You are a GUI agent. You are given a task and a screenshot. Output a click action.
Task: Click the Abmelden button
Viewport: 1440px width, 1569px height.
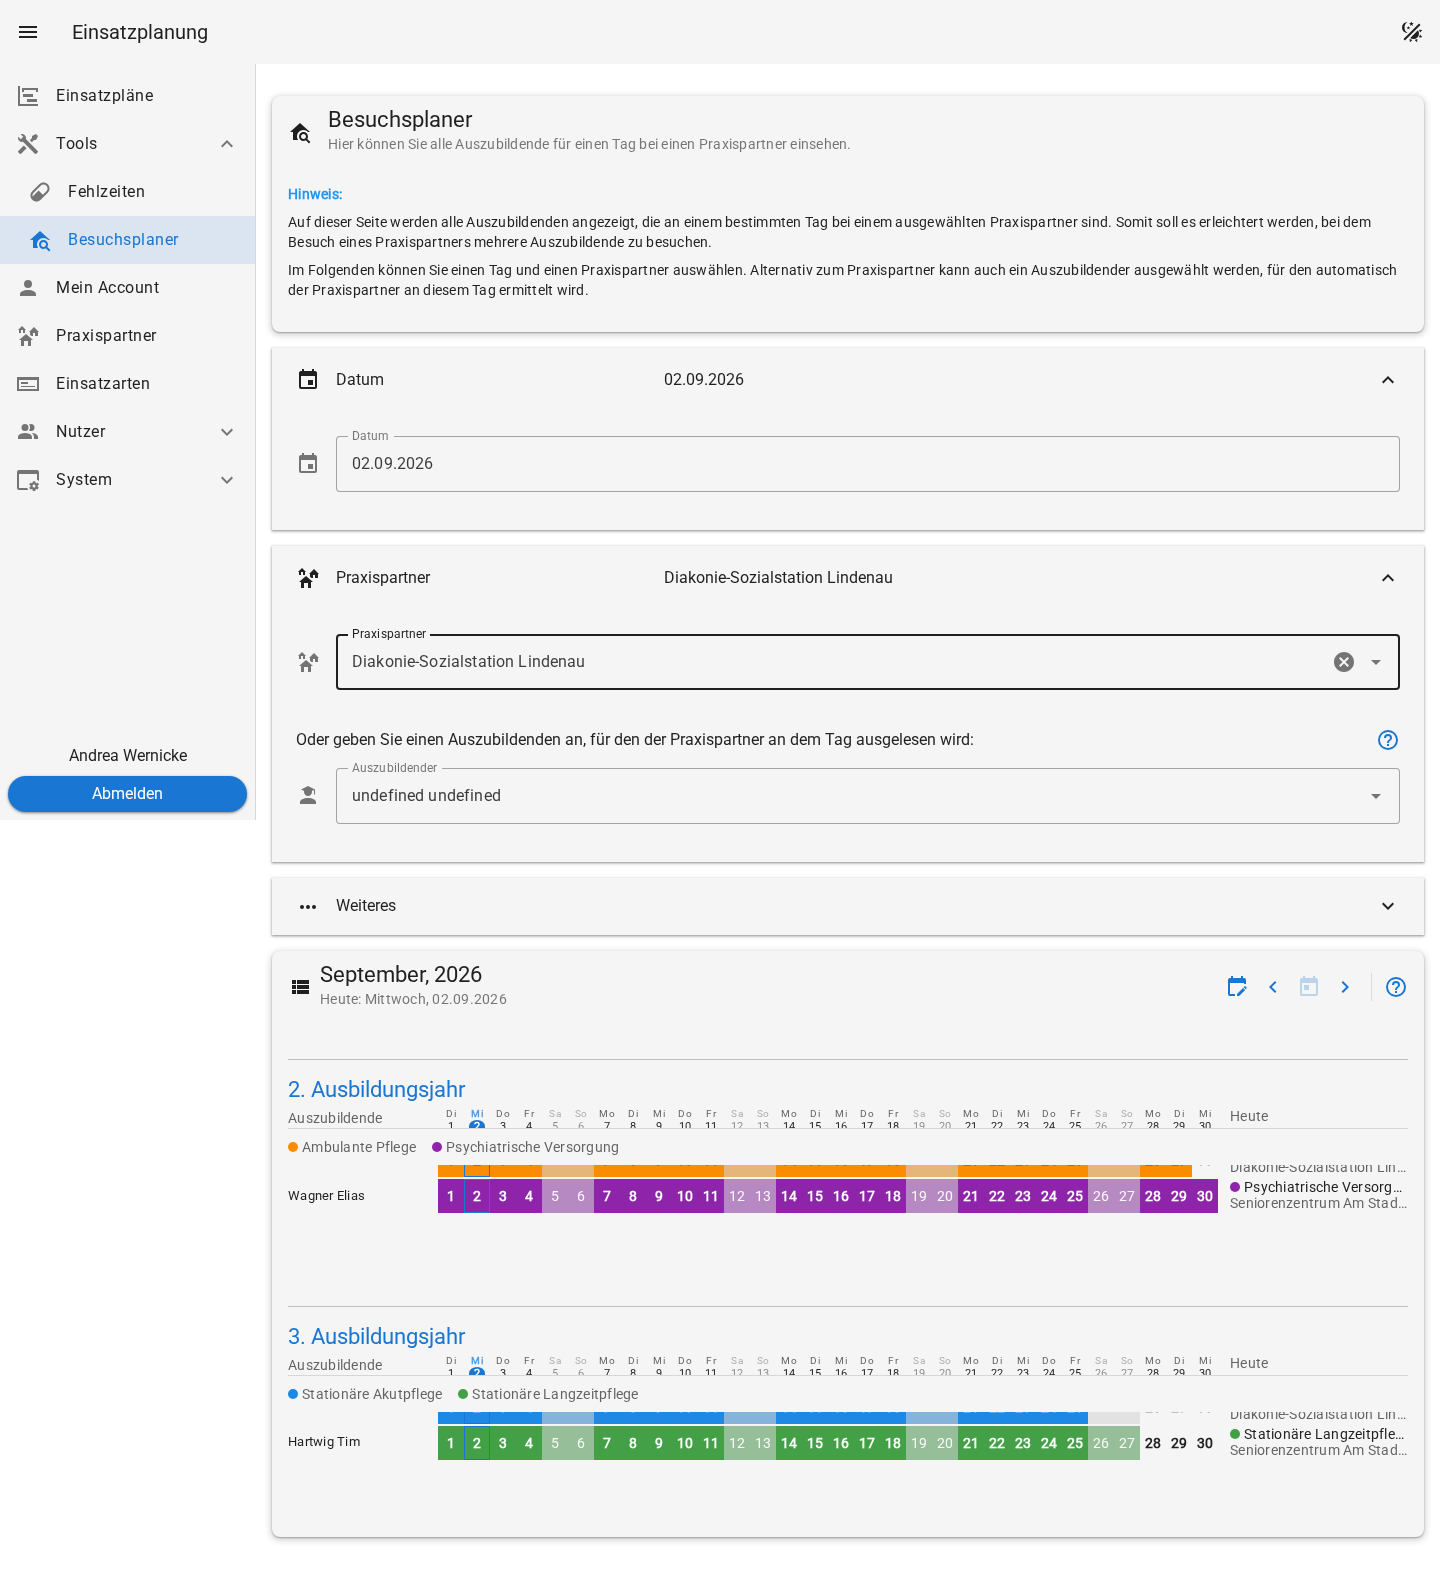[127, 794]
